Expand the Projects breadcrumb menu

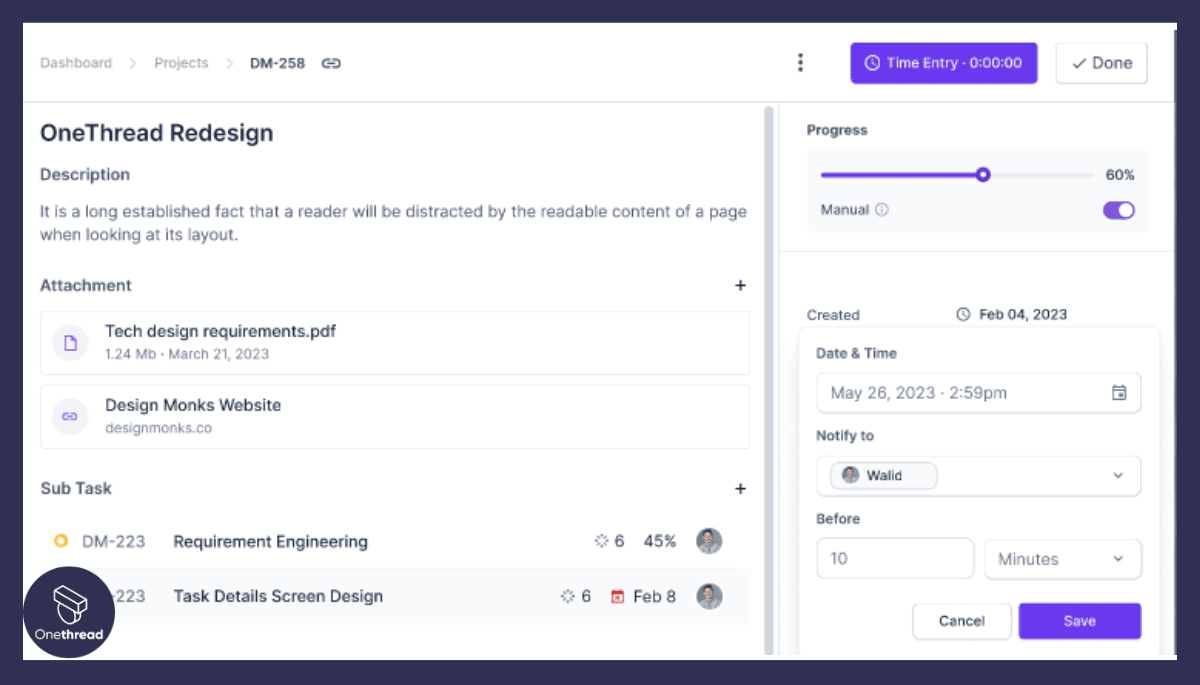click(x=181, y=62)
